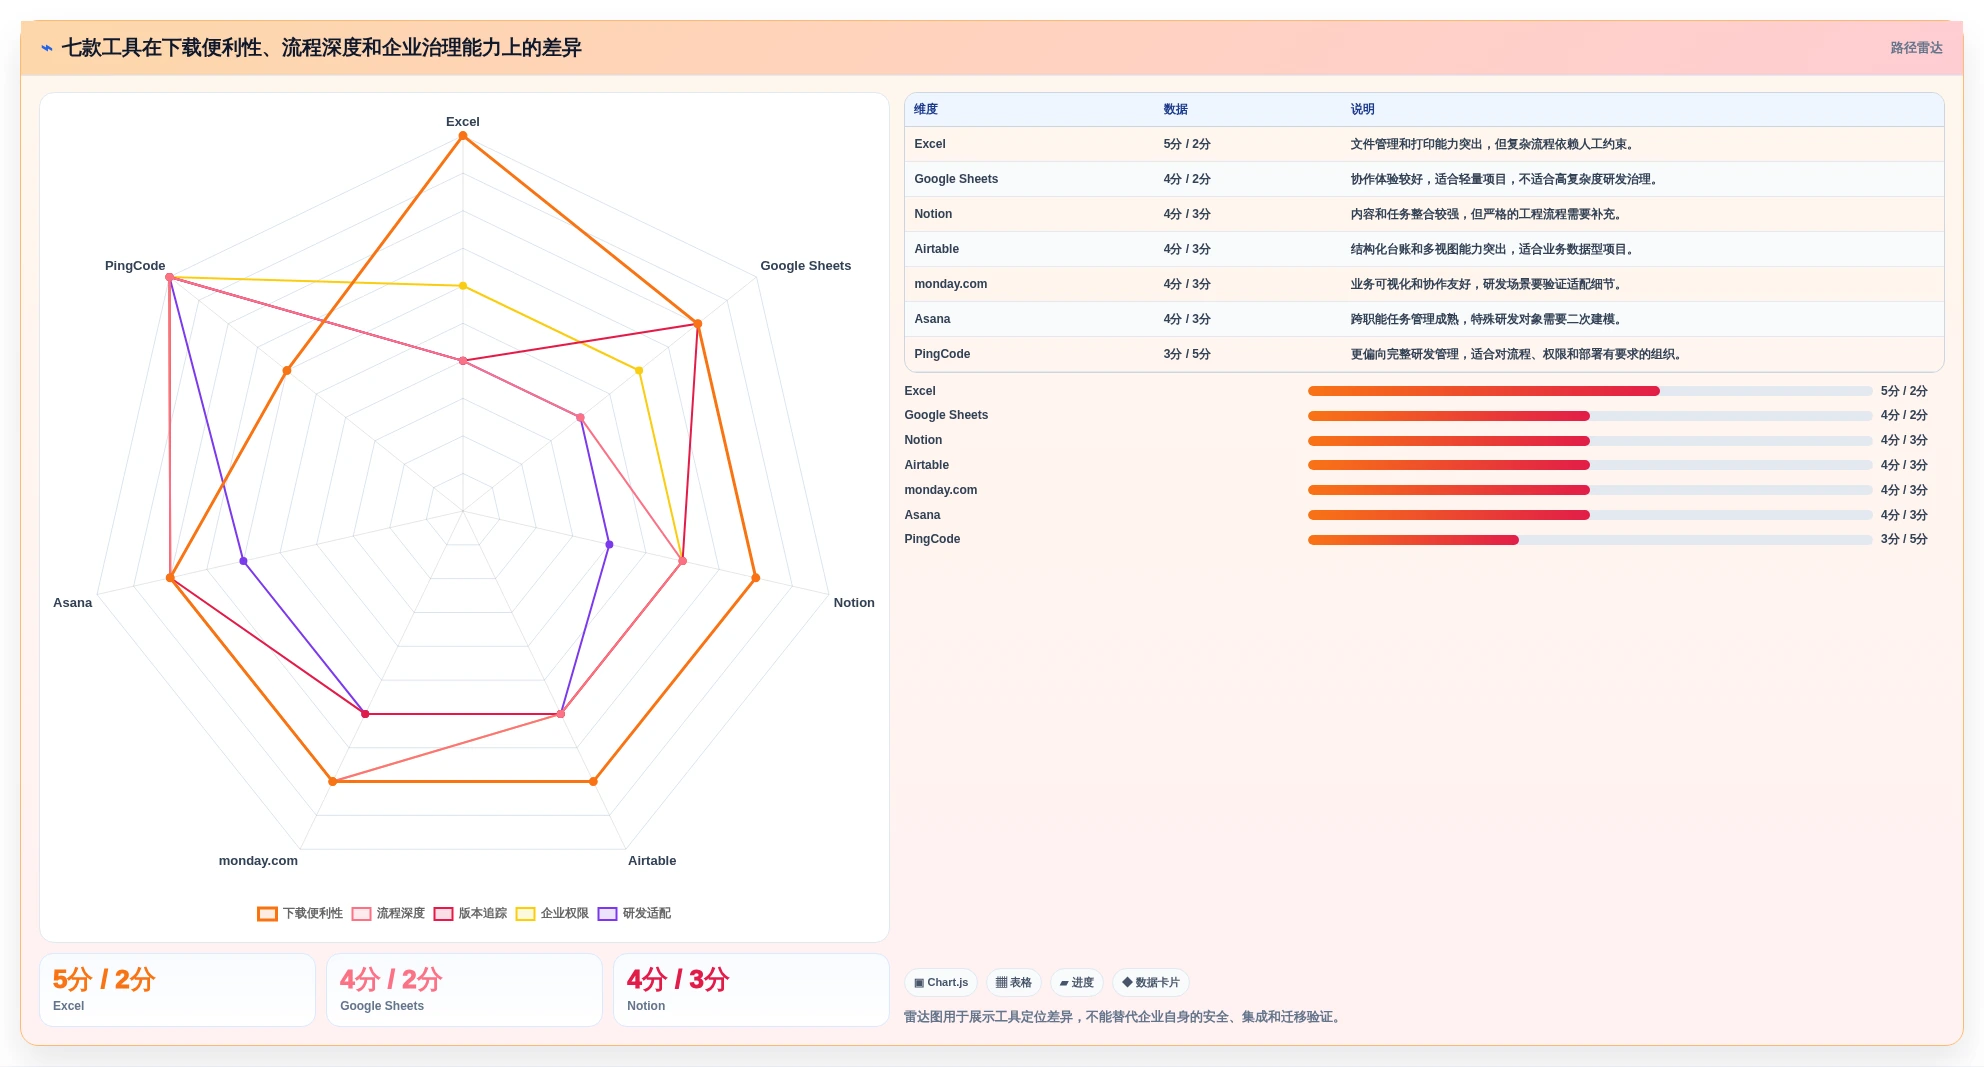Click the monday.com radar axis label
The image size is (1984, 1067).
(258, 861)
